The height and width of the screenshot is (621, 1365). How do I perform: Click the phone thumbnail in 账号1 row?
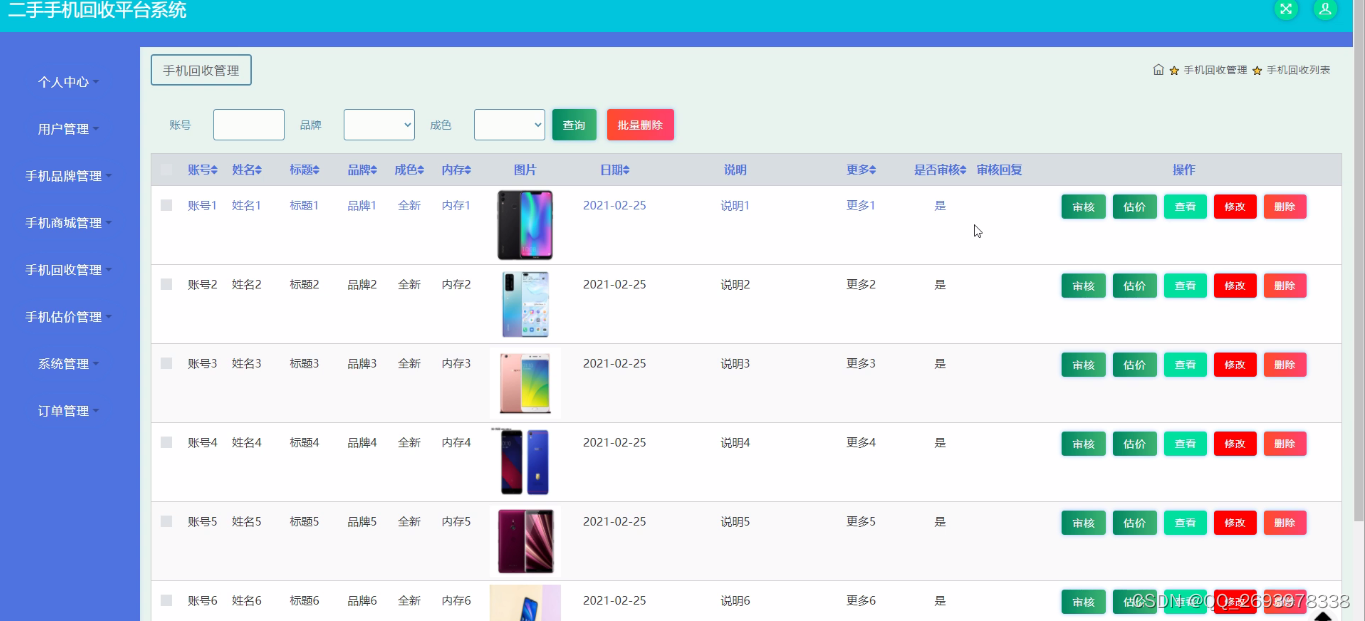click(525, 225)
